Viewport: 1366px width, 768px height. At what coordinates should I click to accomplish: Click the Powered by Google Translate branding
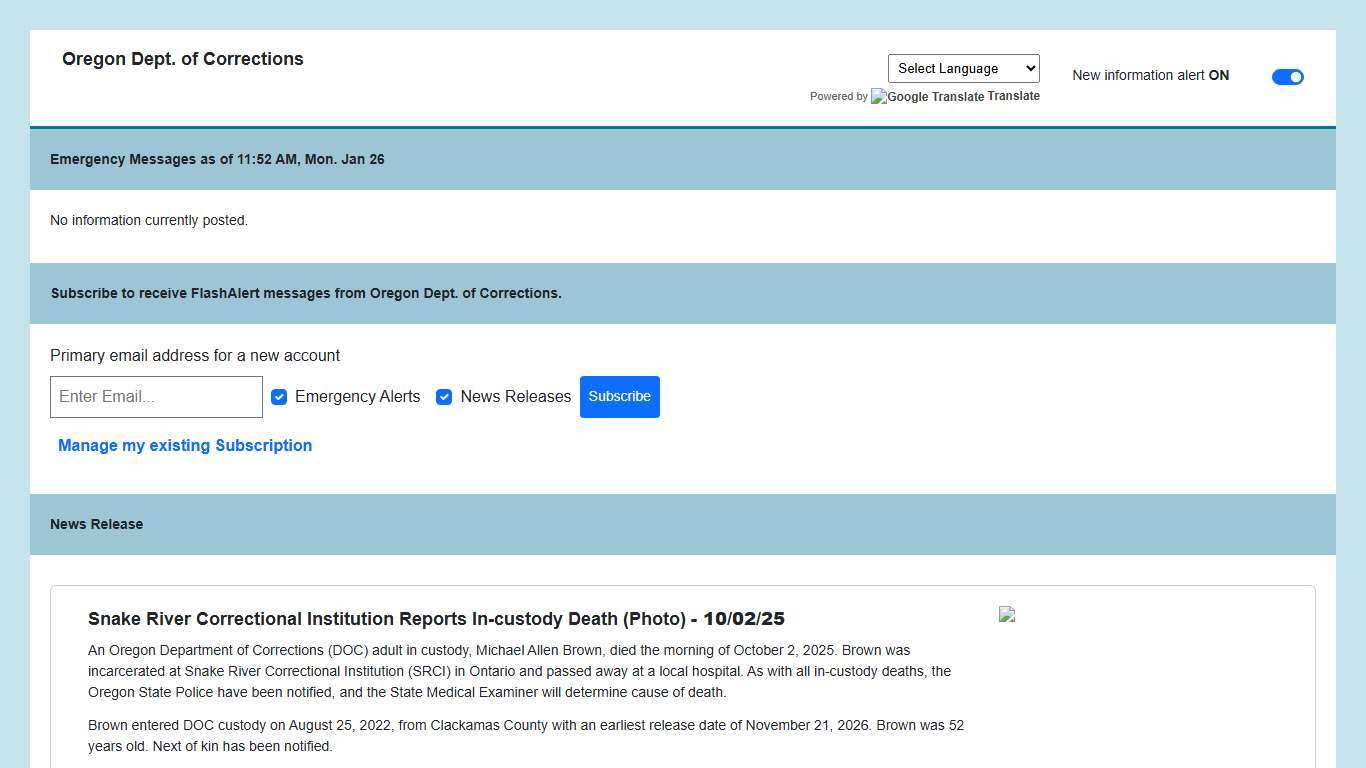pyautogui.click(x=838, y=96)
